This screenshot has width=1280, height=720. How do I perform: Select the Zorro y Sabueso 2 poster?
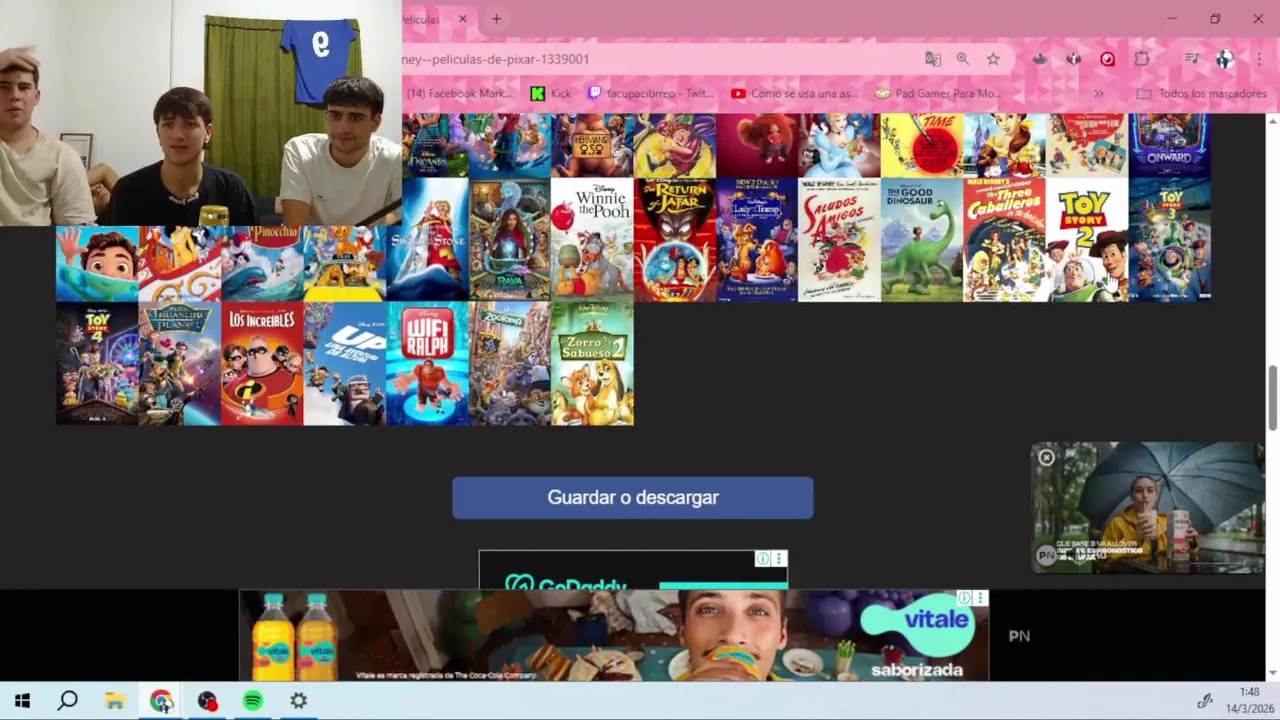tap(592, 364)
